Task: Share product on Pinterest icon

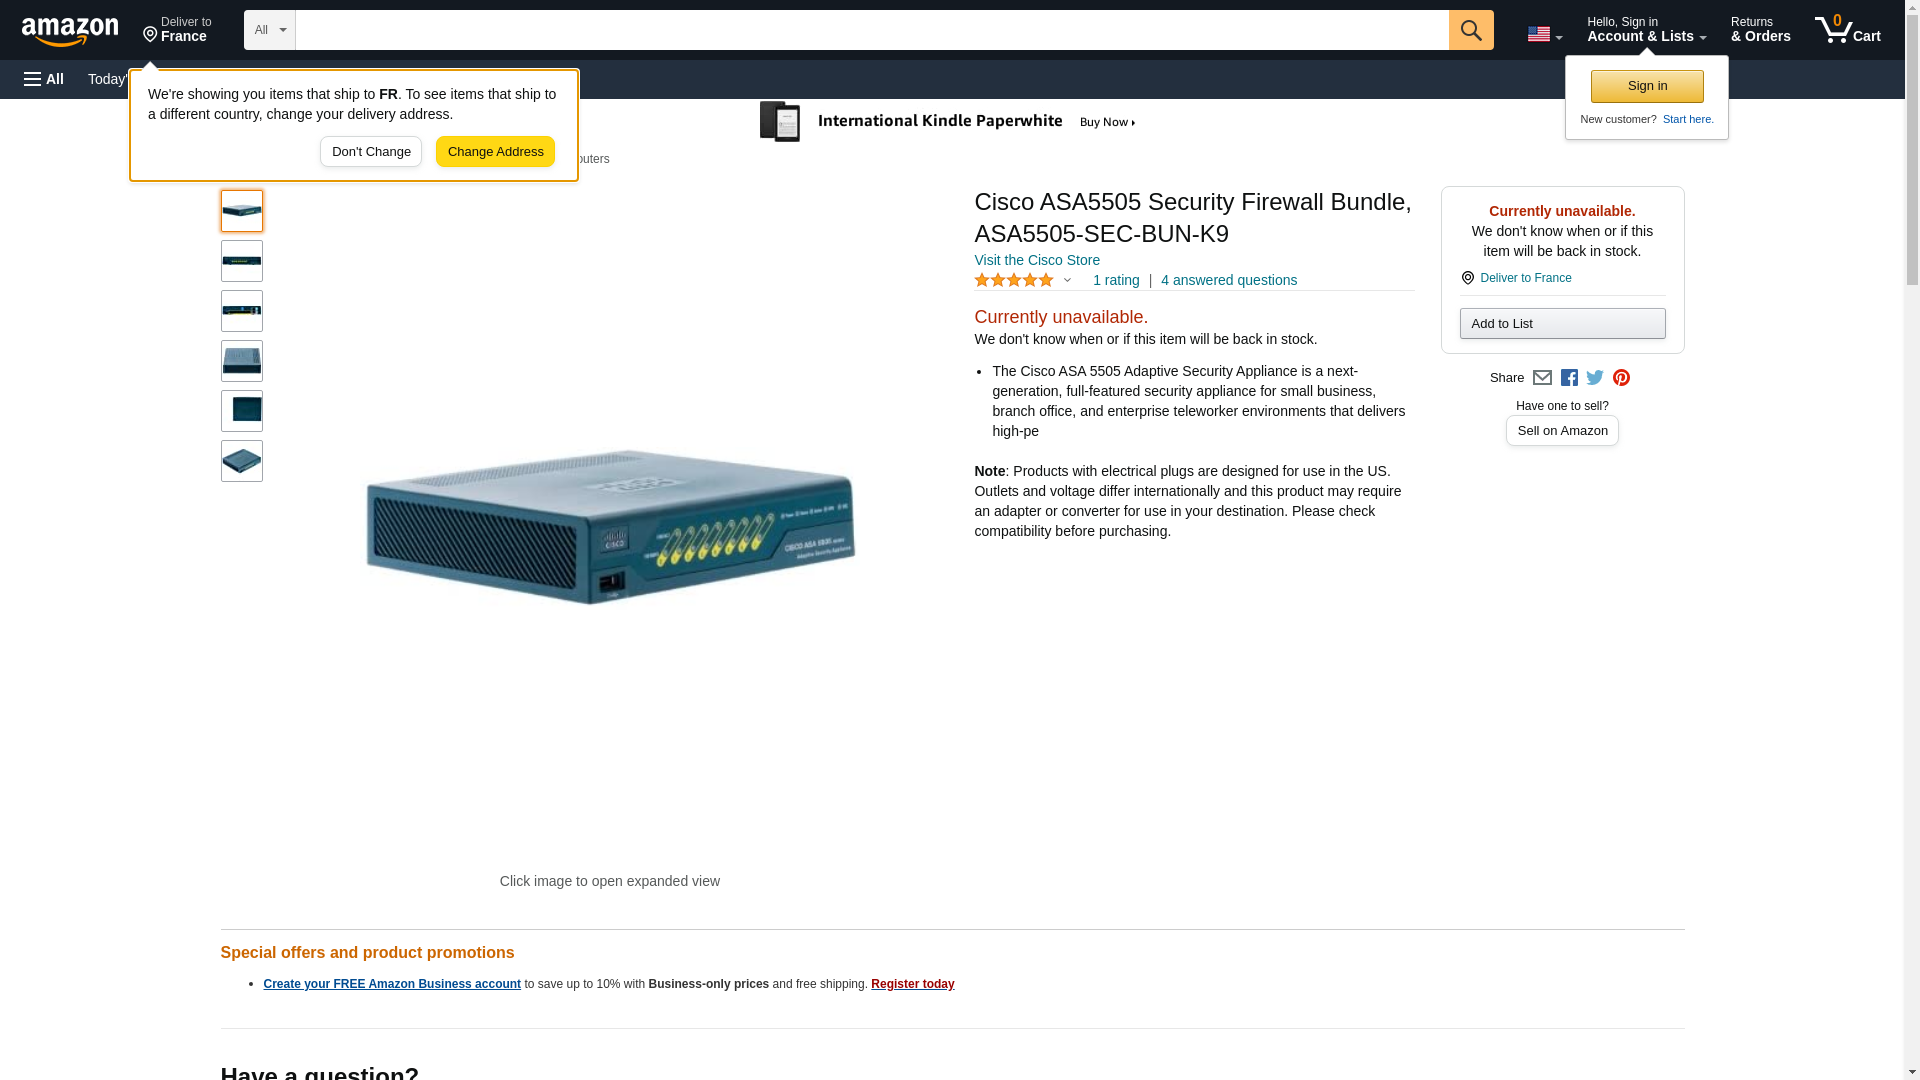Action: pos(1621,378)
